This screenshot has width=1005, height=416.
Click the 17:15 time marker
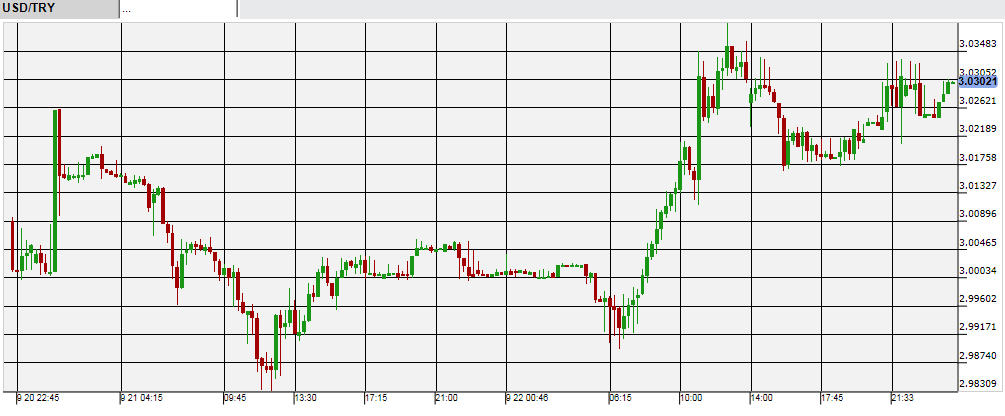[376, 397]
